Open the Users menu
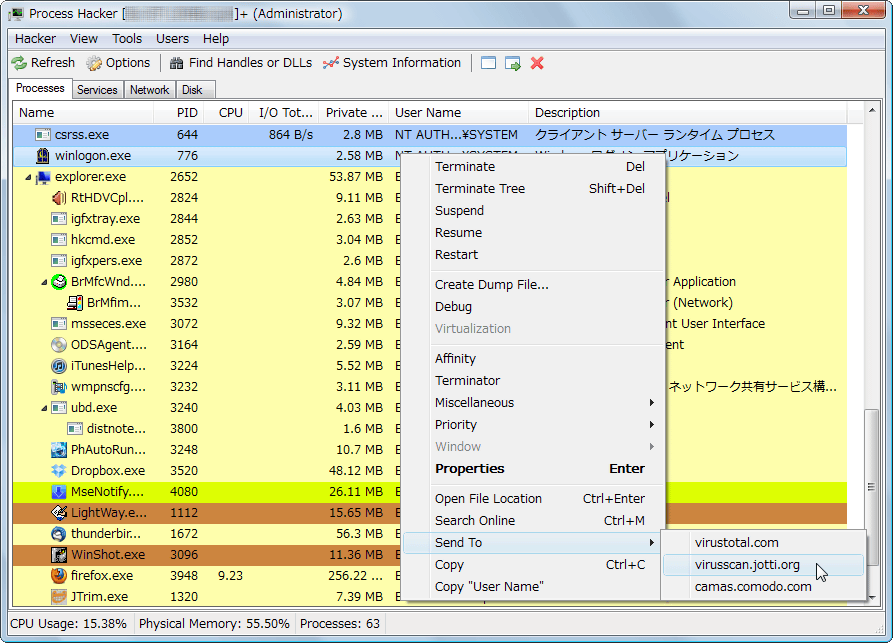This screenshot has height=643, width=893. coord(173,39)
